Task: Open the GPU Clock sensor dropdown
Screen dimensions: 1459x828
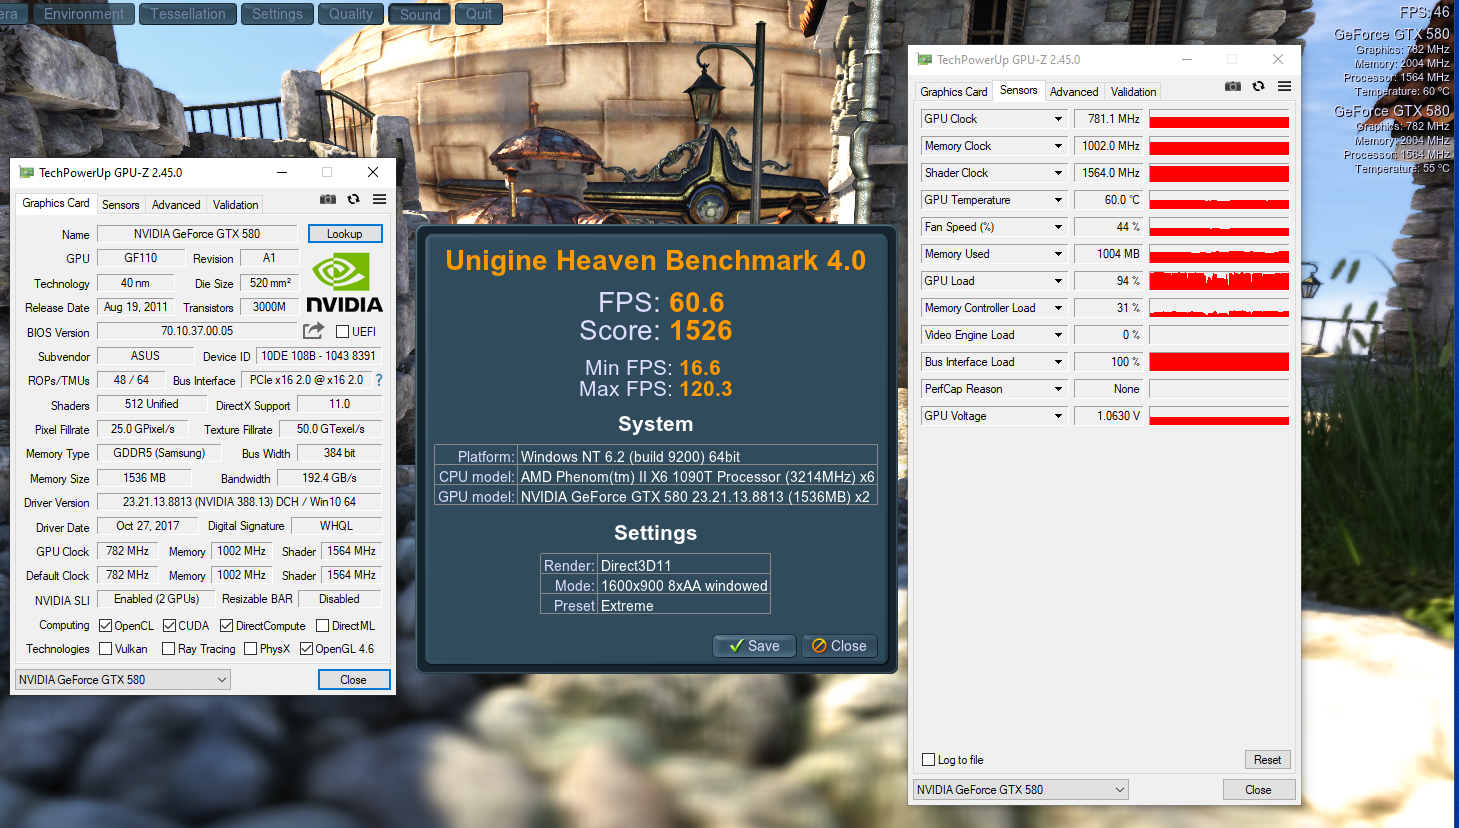Action: tap(1058, 119)
